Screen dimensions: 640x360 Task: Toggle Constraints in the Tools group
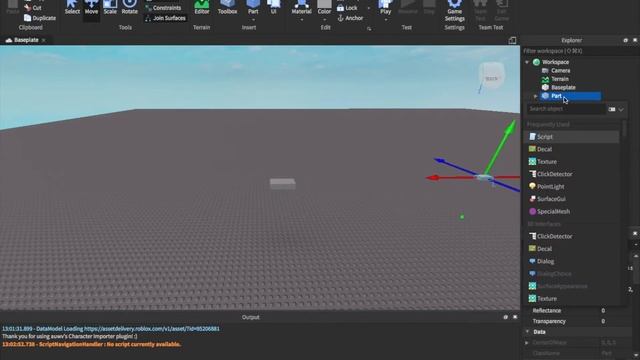tap(163, 8)
